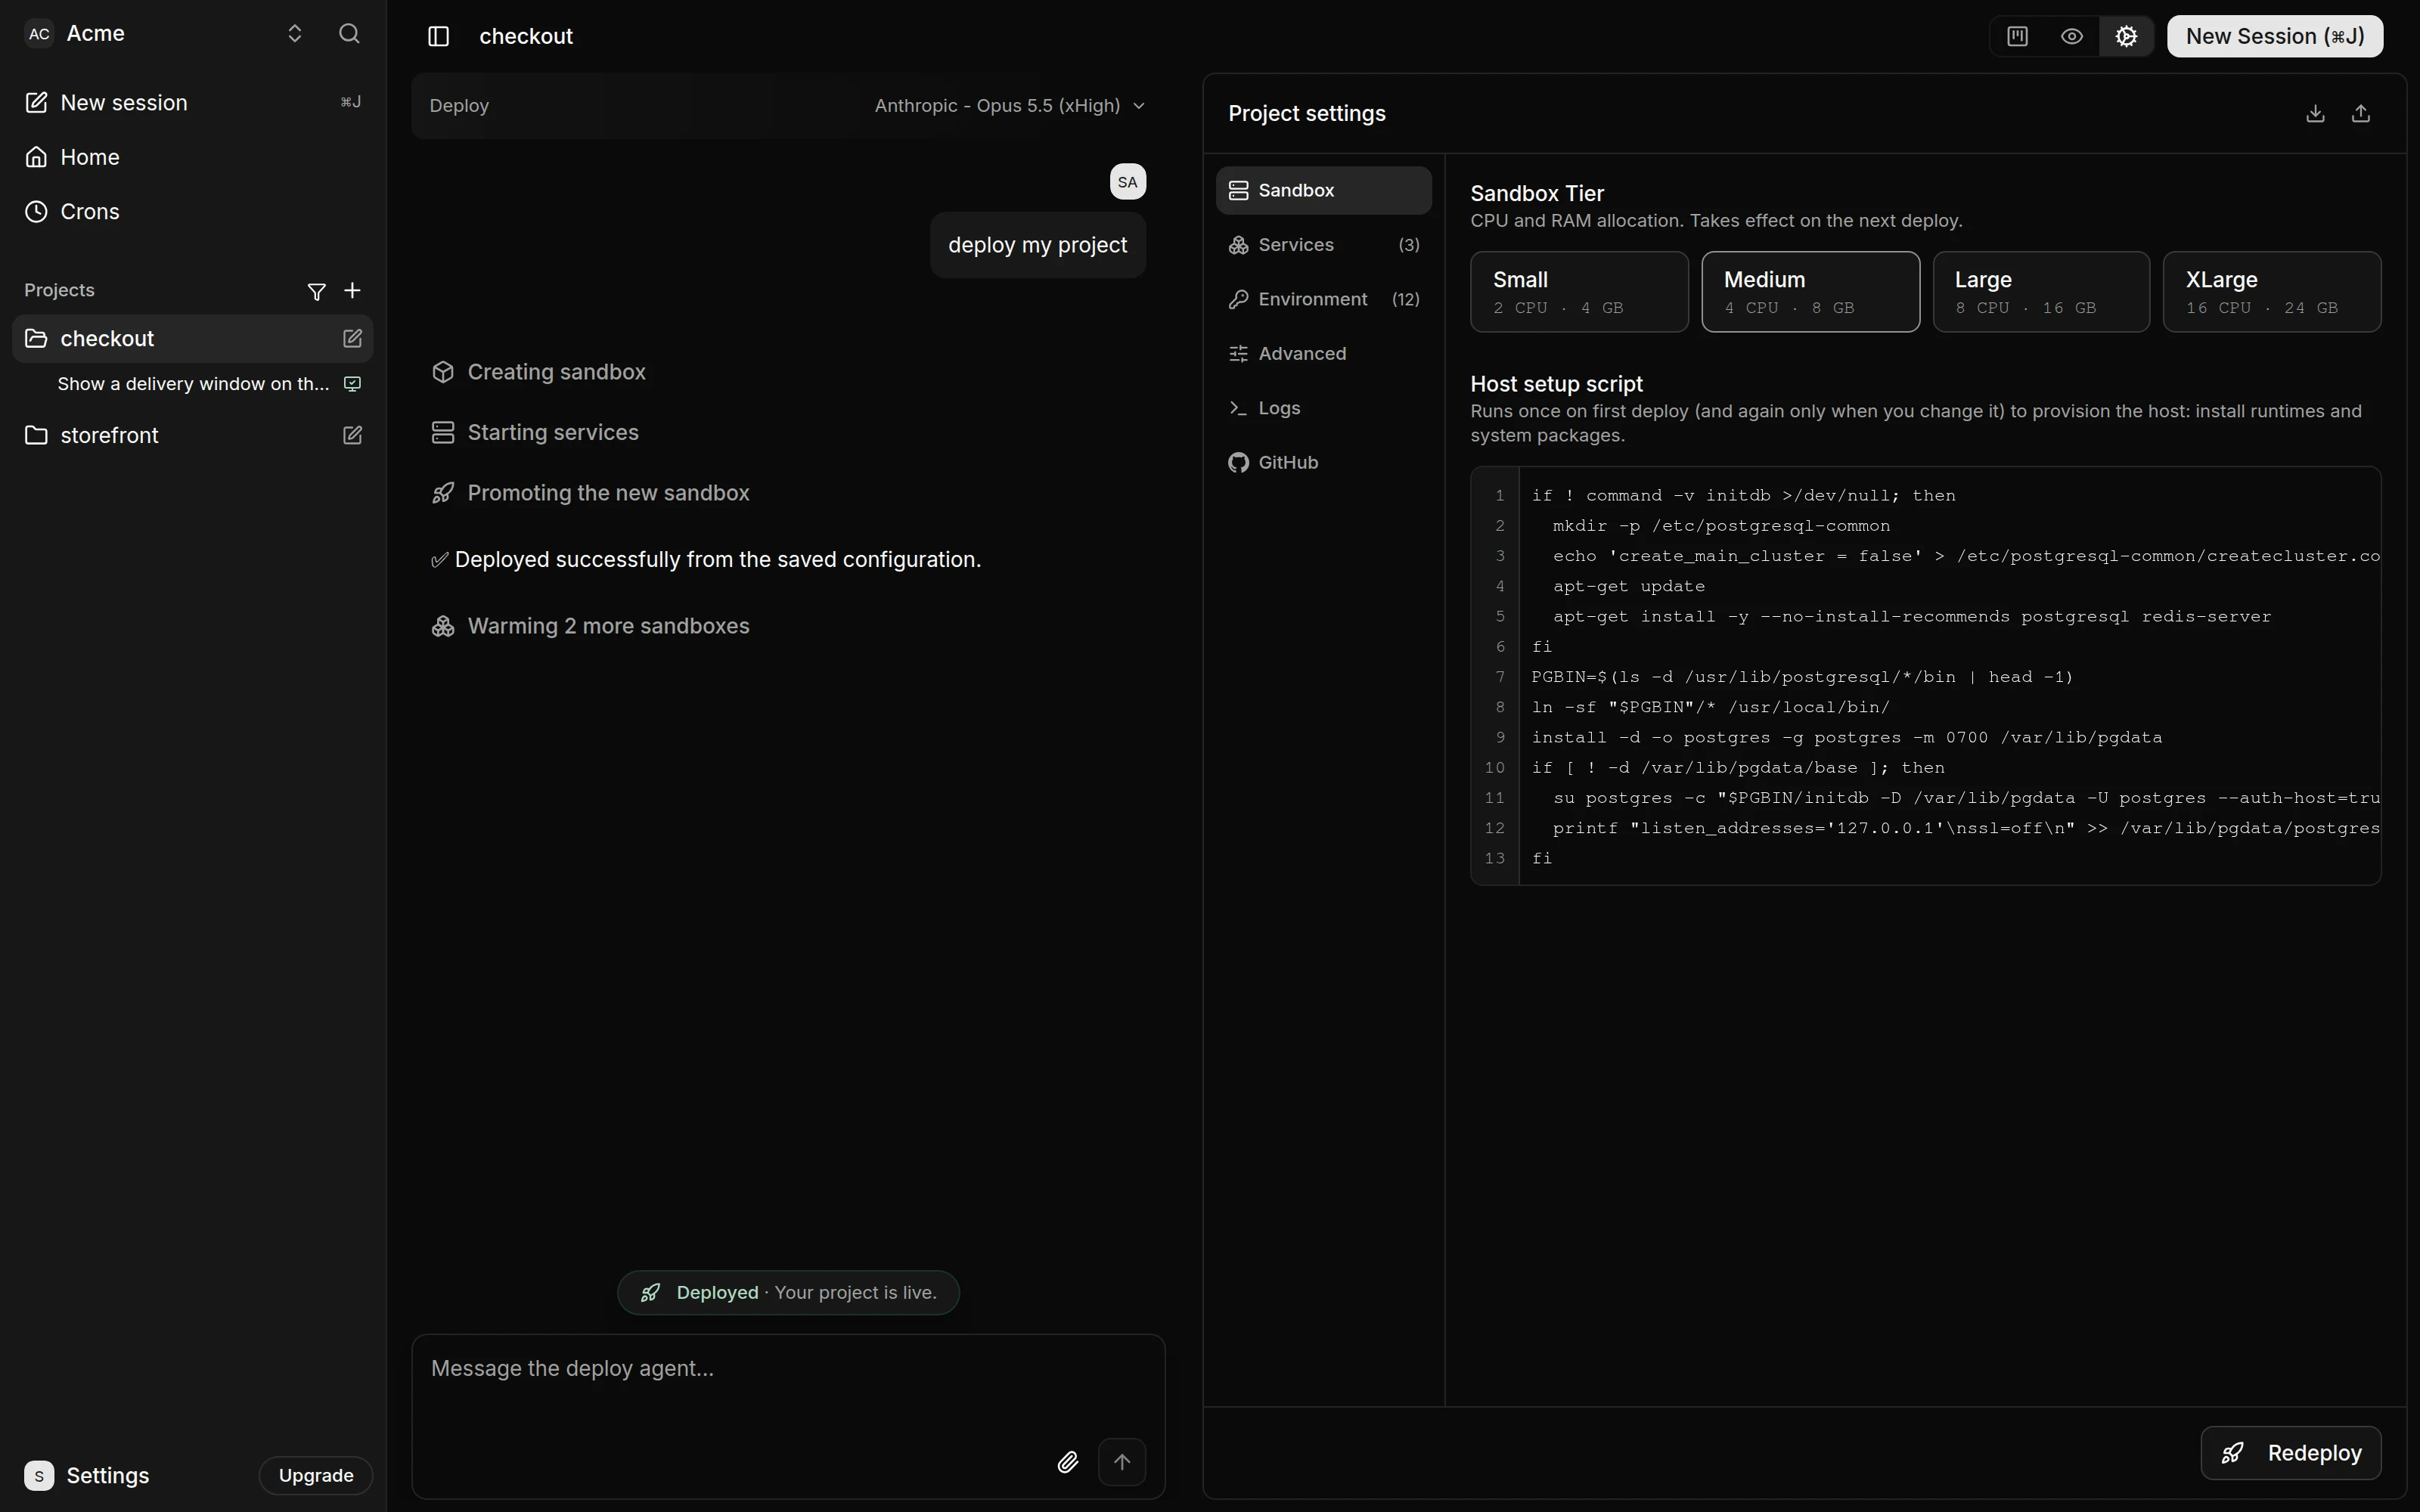Viewport: 2420px width, 1512px height.
Task: Click the New Session button at top right
Action: click(x=2274, y=36)
